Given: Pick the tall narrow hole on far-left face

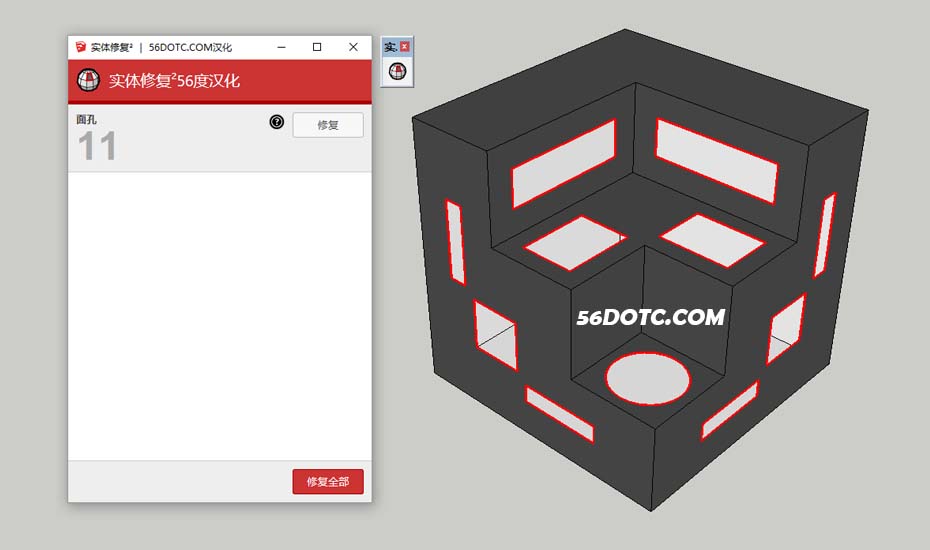Looking at the screenshot, I should pos(455,242).
